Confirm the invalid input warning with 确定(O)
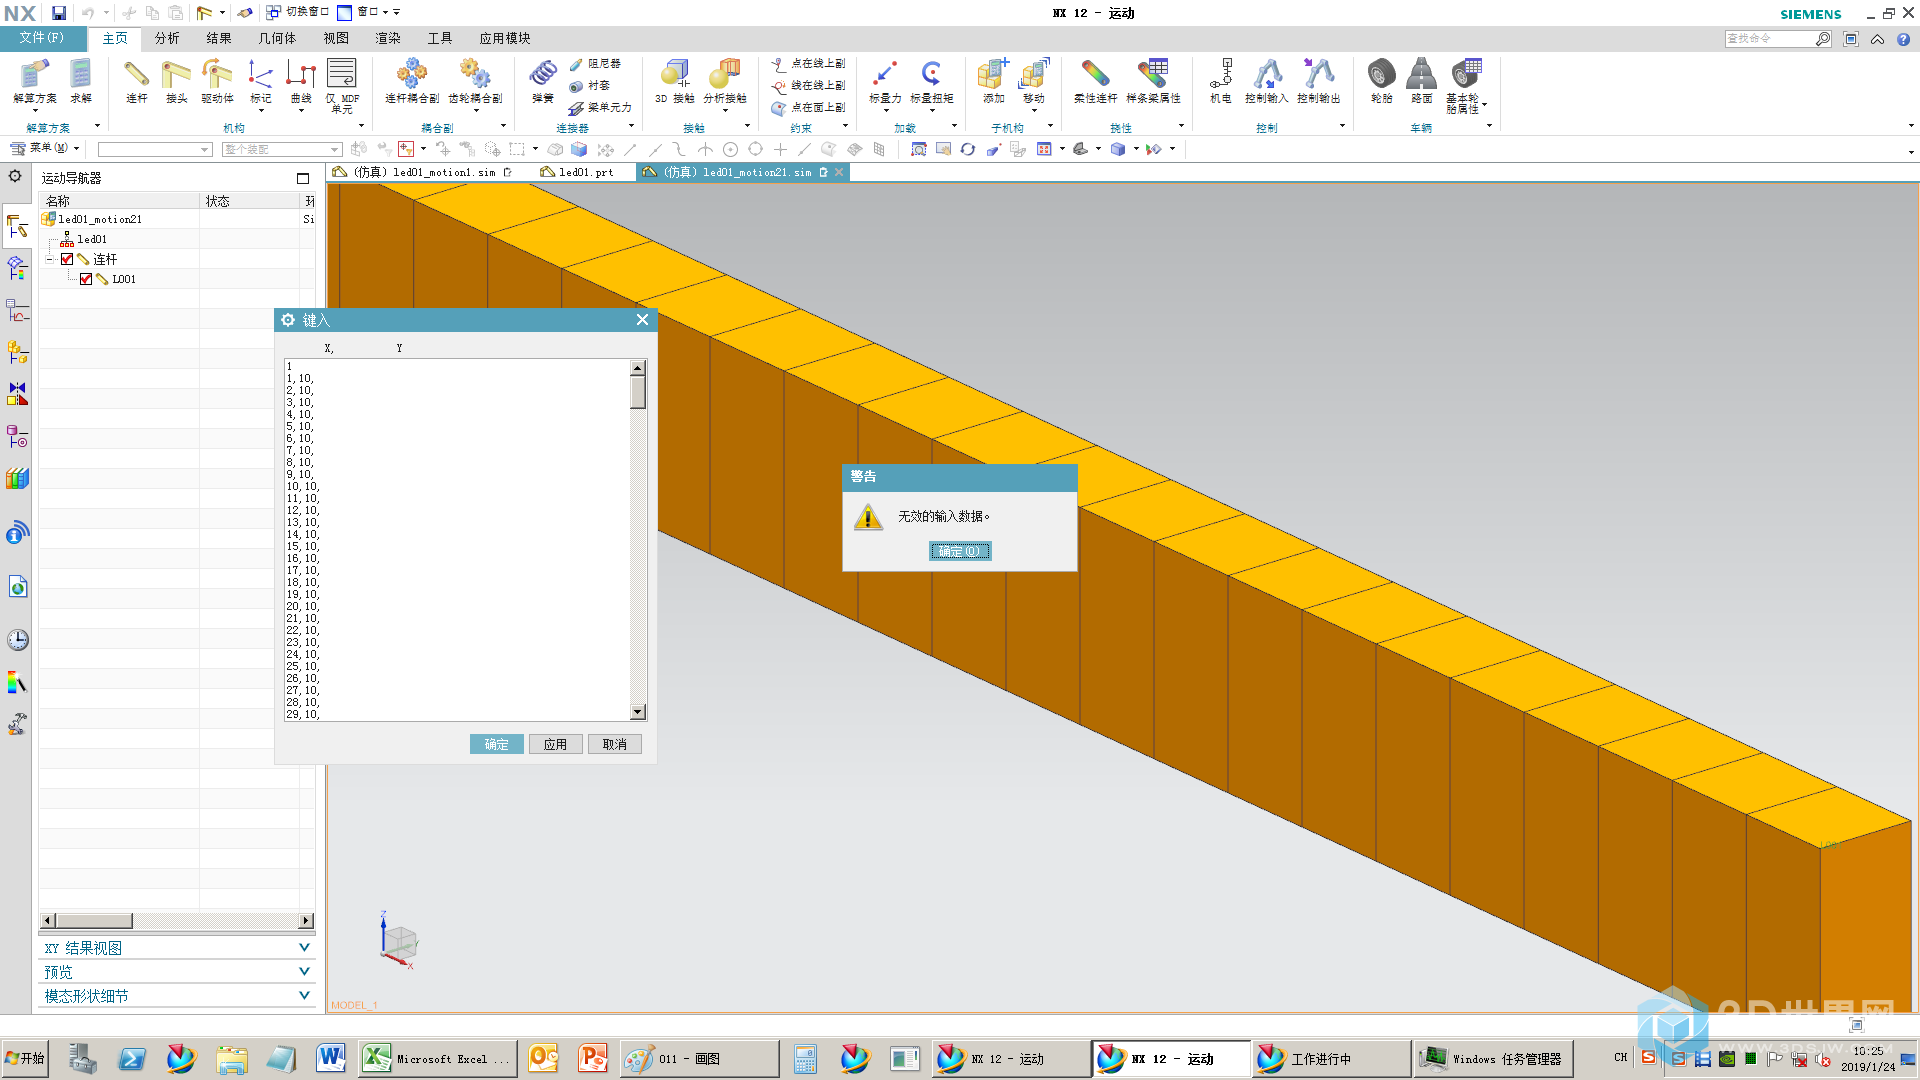This screenshot has height=1080, width=1920. click(x=960, y=551)
